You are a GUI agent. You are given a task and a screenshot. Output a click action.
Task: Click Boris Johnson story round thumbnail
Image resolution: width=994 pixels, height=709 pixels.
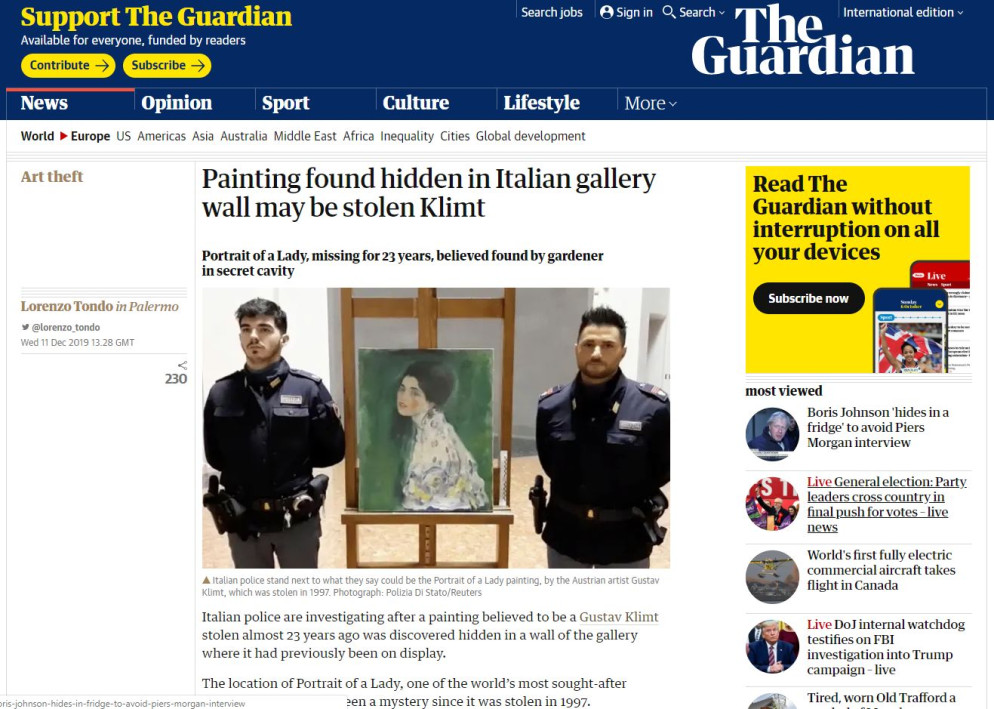772,434
